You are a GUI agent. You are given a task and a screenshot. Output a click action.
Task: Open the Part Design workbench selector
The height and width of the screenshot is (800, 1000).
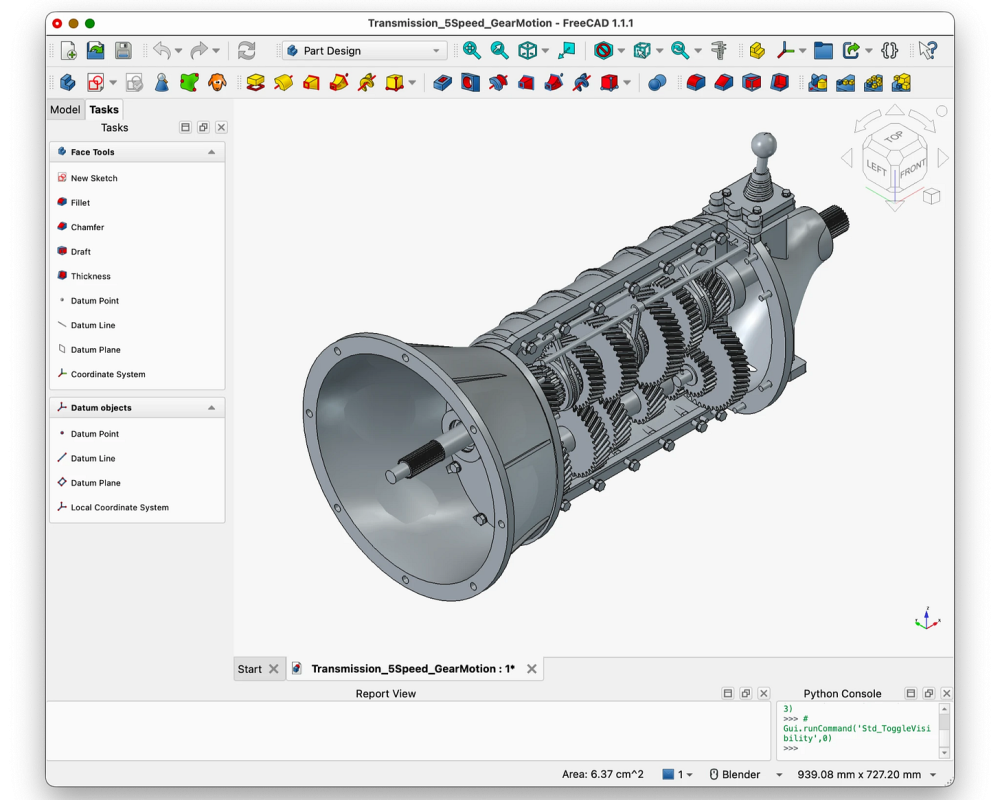pyautogui.click(x=364, y=50)
